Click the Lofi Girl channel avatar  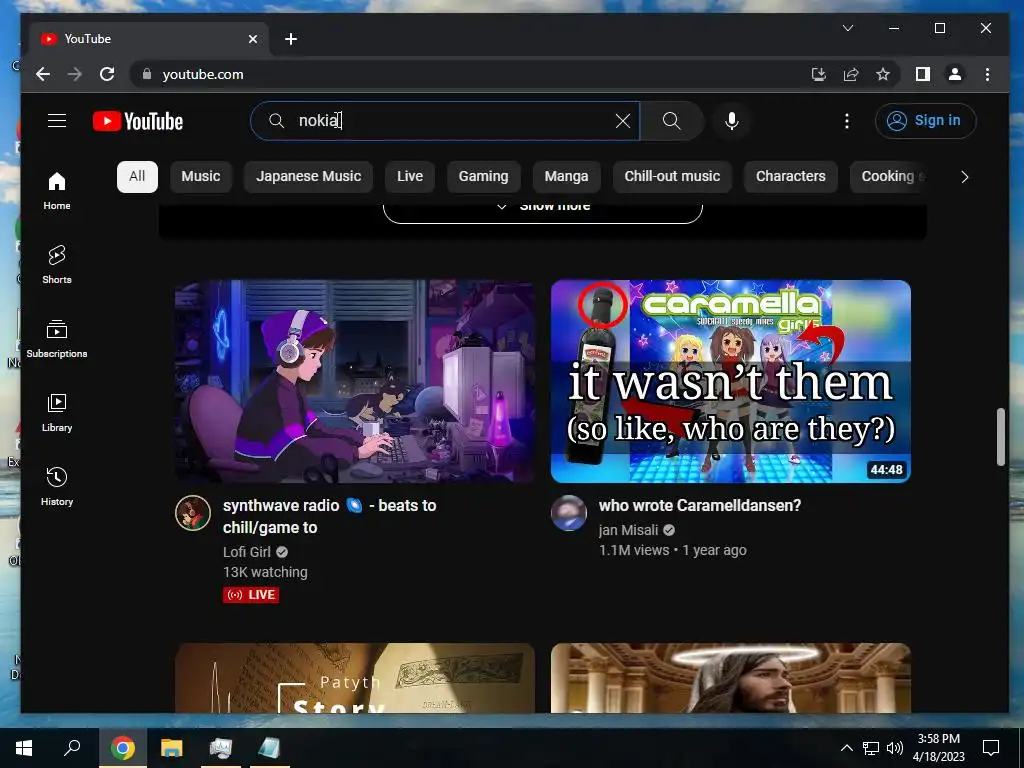tap(193, 513)
